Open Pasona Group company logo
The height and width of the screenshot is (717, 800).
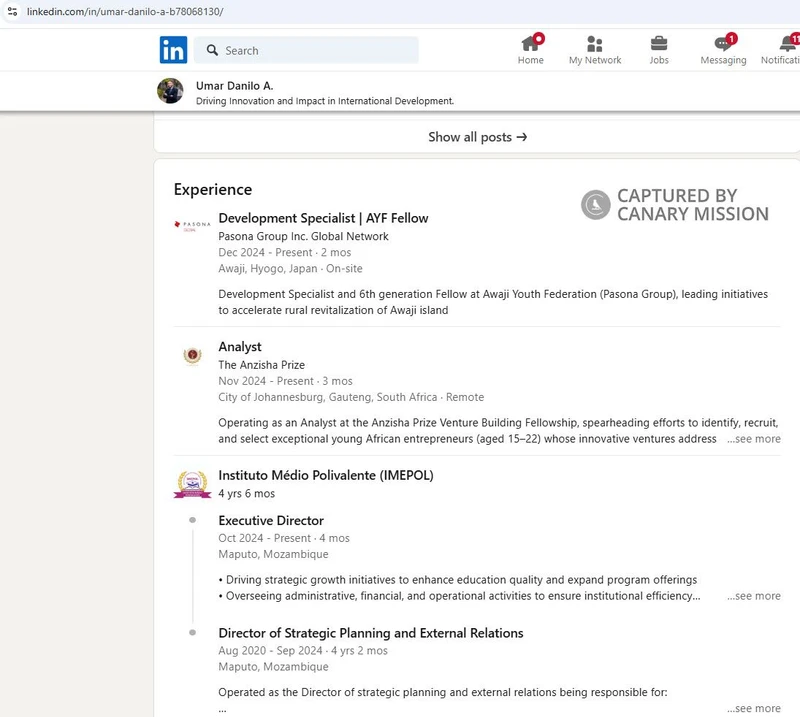[192, 226]
